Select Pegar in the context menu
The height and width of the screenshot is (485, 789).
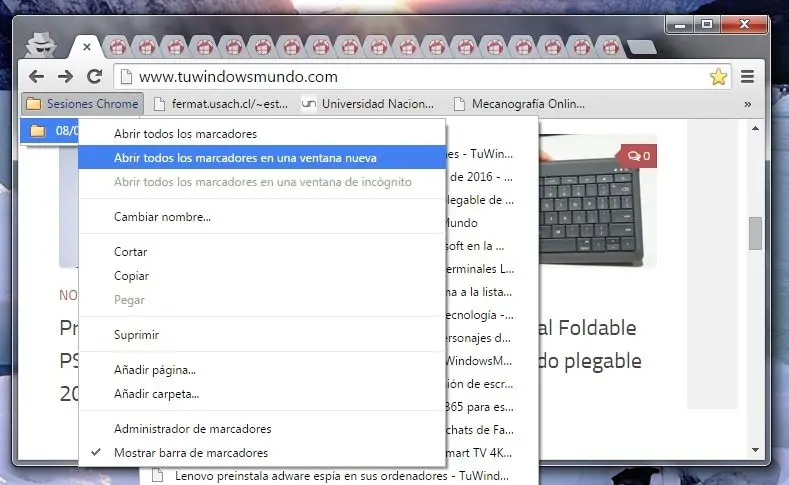coord(262,300)
